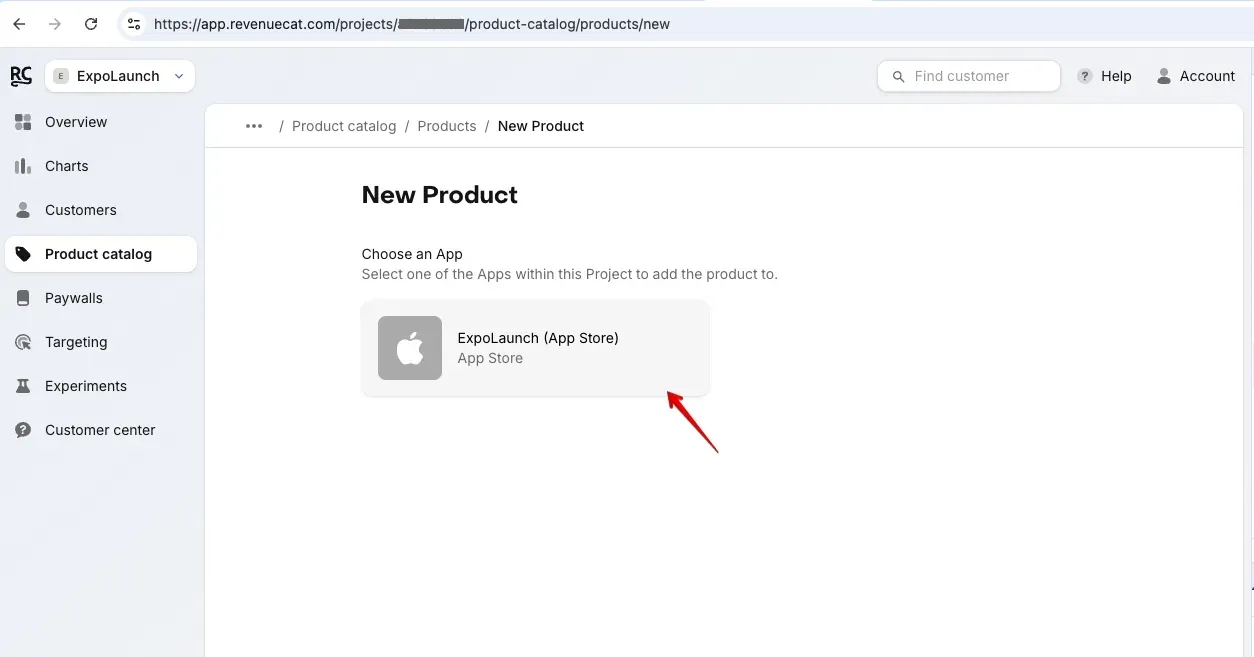
Task: Click the RevenueCat RC logo
Action: [21, 76]
